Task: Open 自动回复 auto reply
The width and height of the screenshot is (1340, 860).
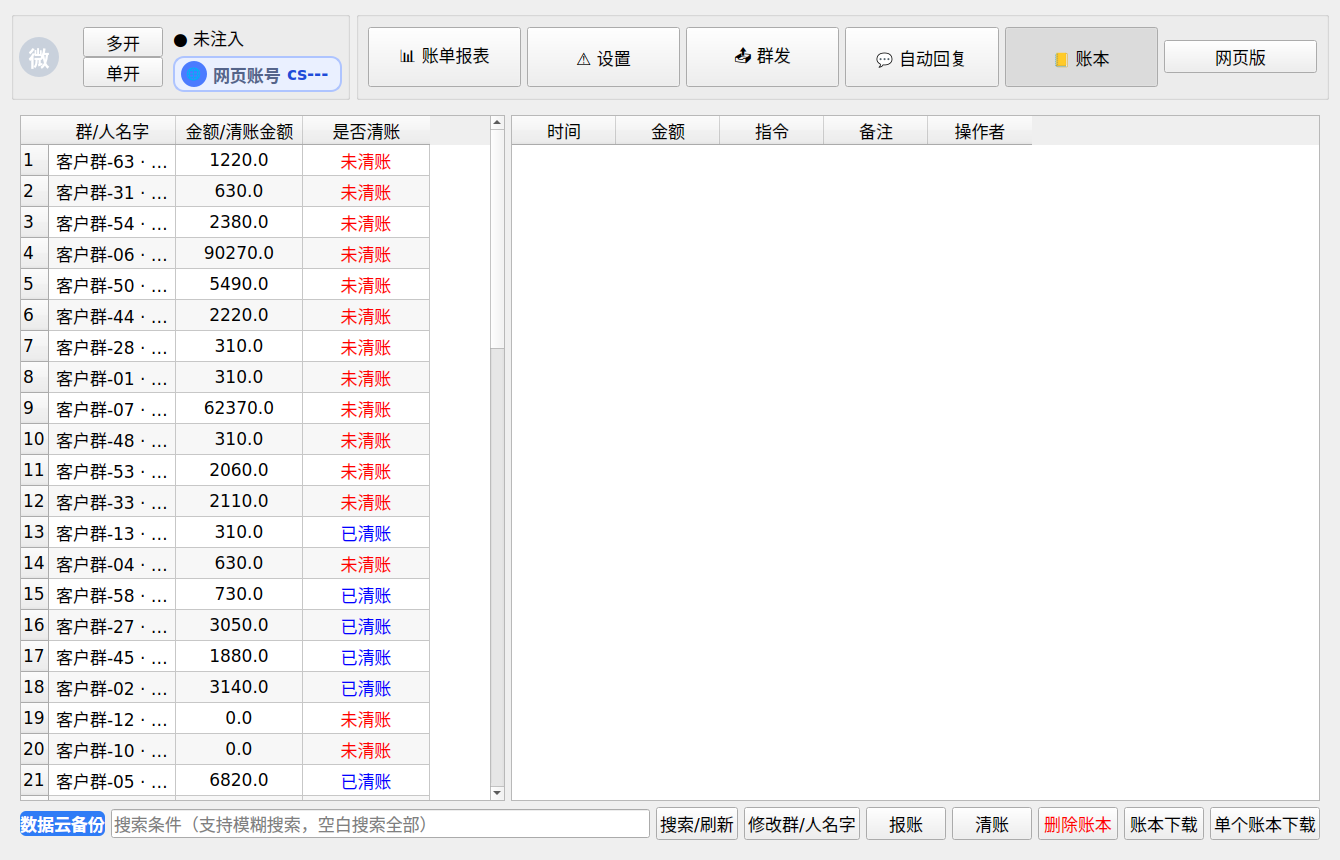Action: (x=921, y=57)
